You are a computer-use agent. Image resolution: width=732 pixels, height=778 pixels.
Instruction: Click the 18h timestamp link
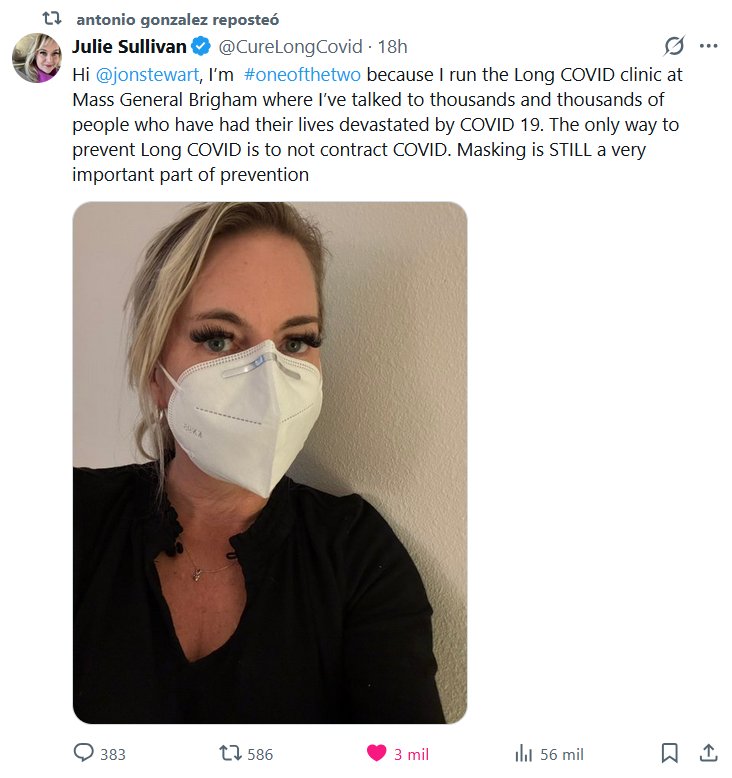point(393,47)
